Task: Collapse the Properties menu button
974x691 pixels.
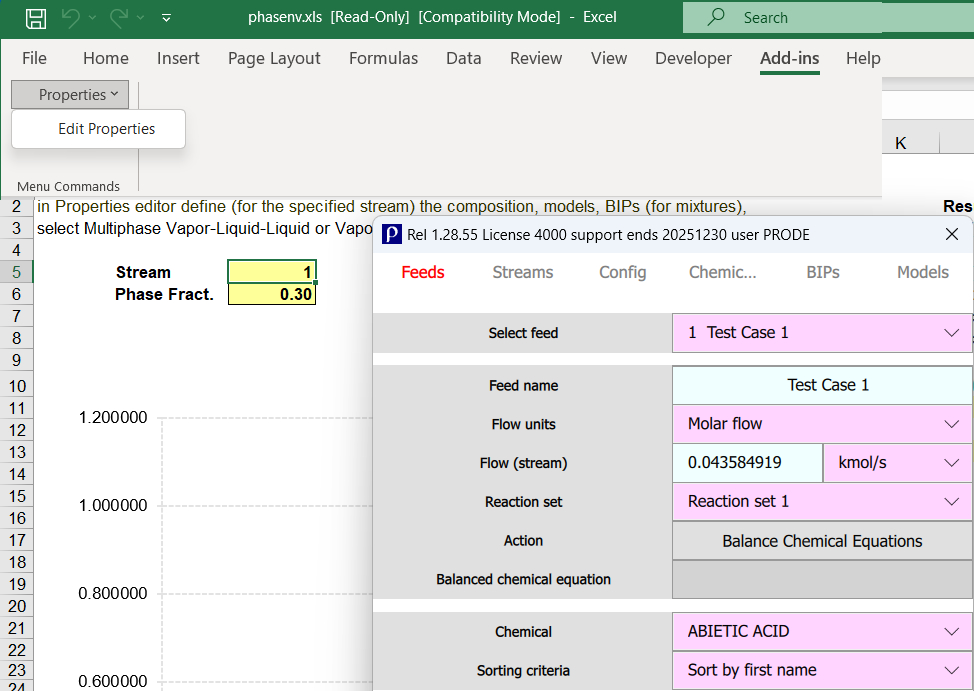Action: point(70,94)
